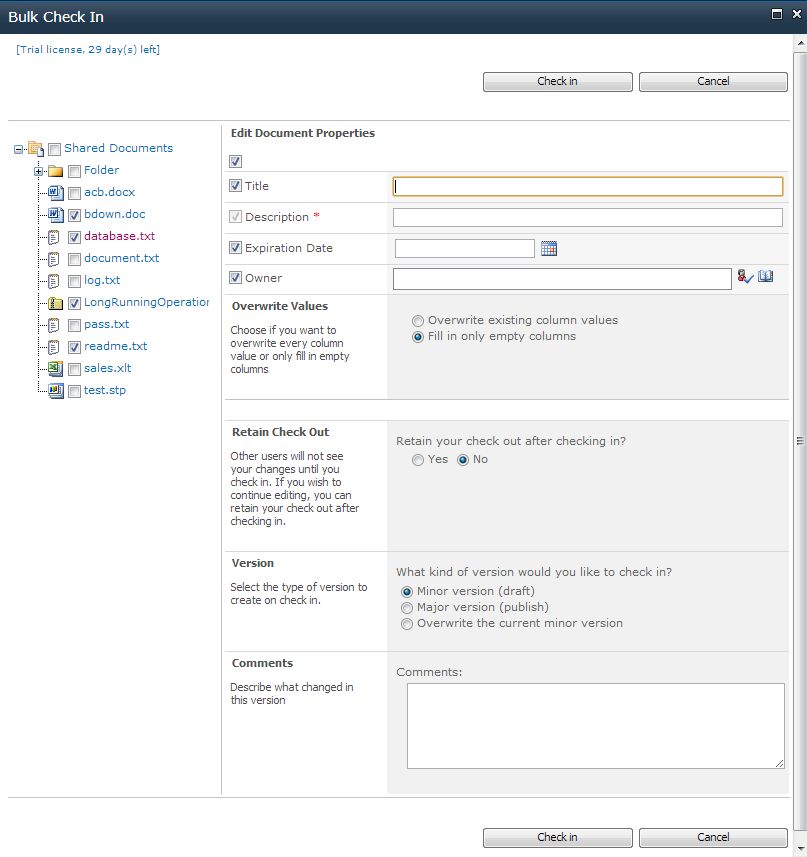The image size is (807, 857).
Task: Uncheck the database.txt checkbox
Action: [x=74, y=237]
